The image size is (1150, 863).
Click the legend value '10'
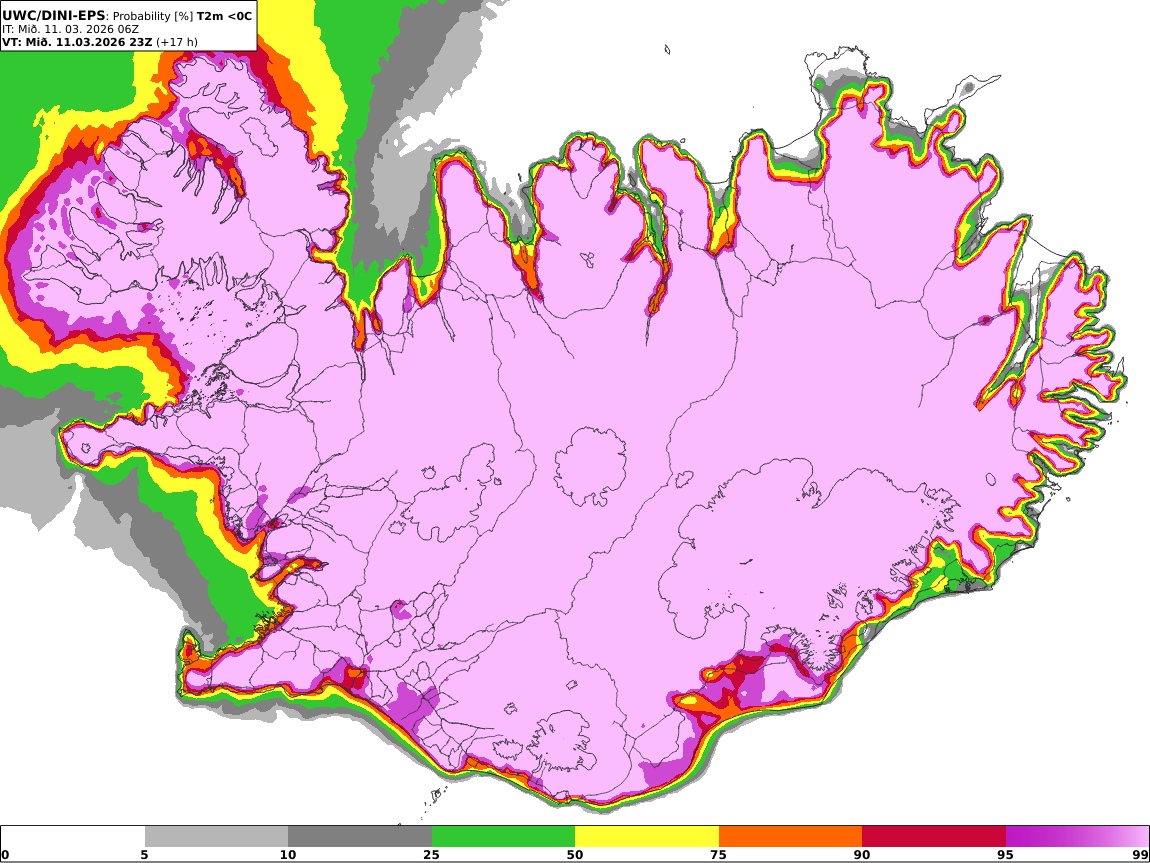[x=288, y=854]
